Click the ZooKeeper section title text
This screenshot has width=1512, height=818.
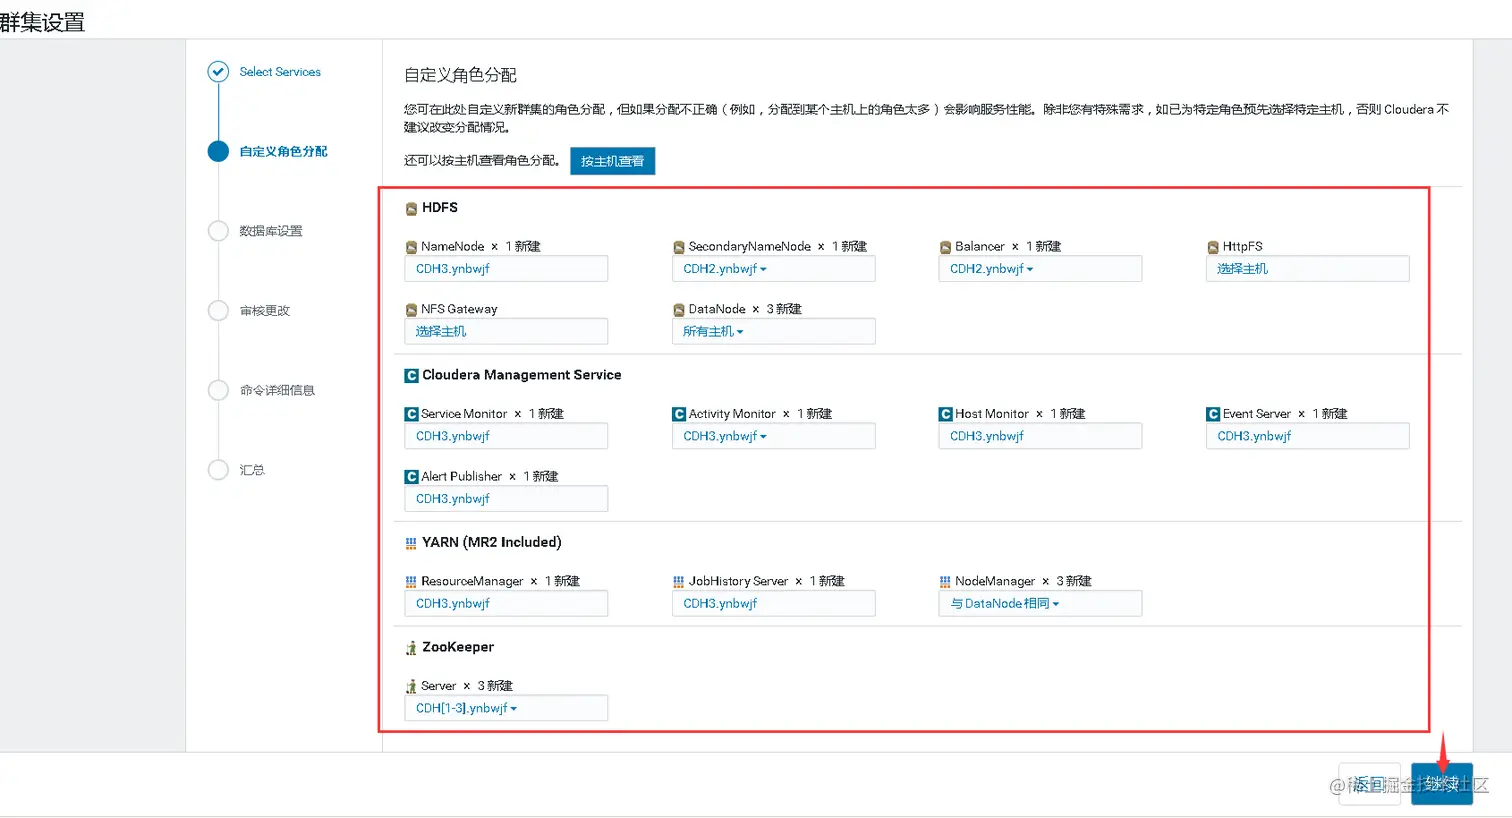click(458, 647)
